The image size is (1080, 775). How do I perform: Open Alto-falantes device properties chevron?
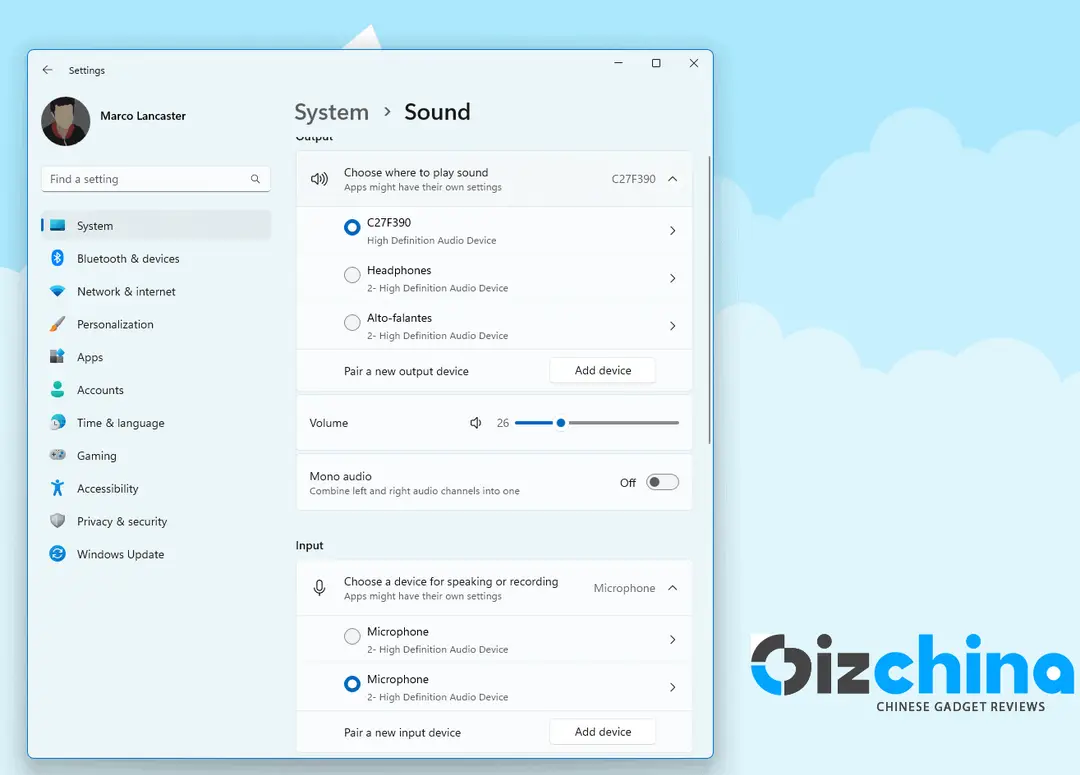673,326
